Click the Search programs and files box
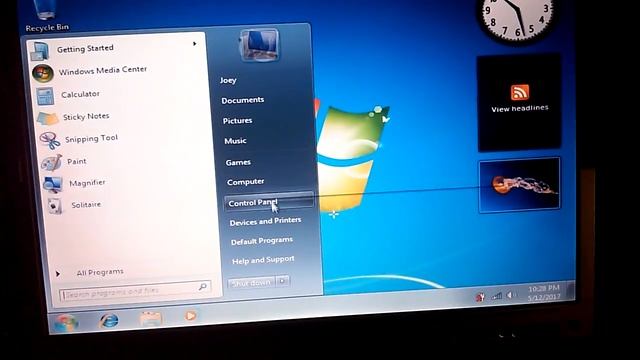 (135, 292)
